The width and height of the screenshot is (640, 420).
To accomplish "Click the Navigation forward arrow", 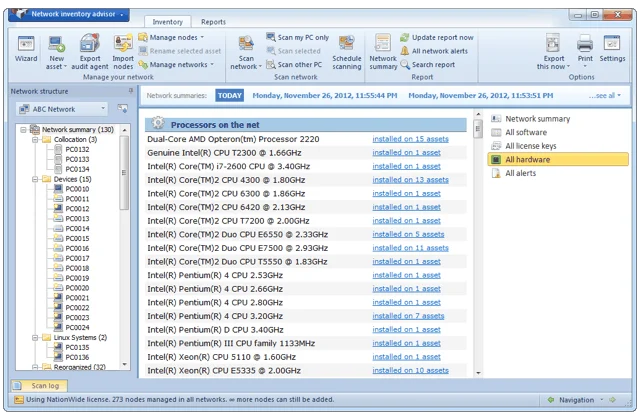I will point(613,400).
